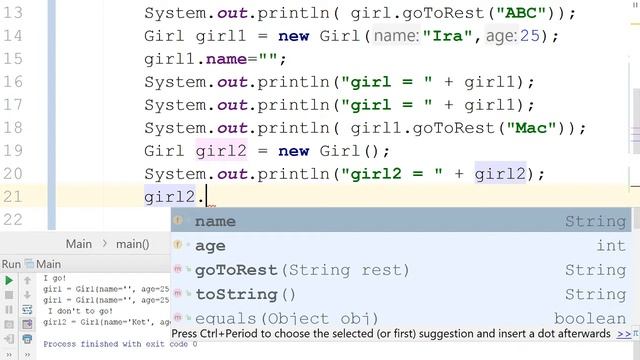Choose the name String completion suggestion
640x360 pixels.
(x=400, y=221)
